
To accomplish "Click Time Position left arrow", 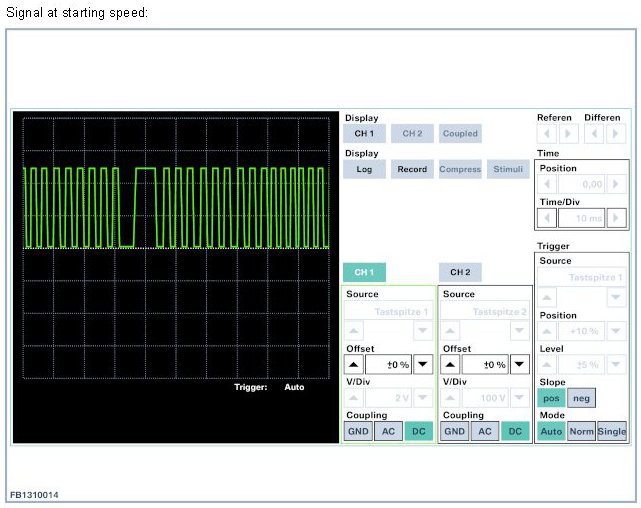I will click(548, 185).
